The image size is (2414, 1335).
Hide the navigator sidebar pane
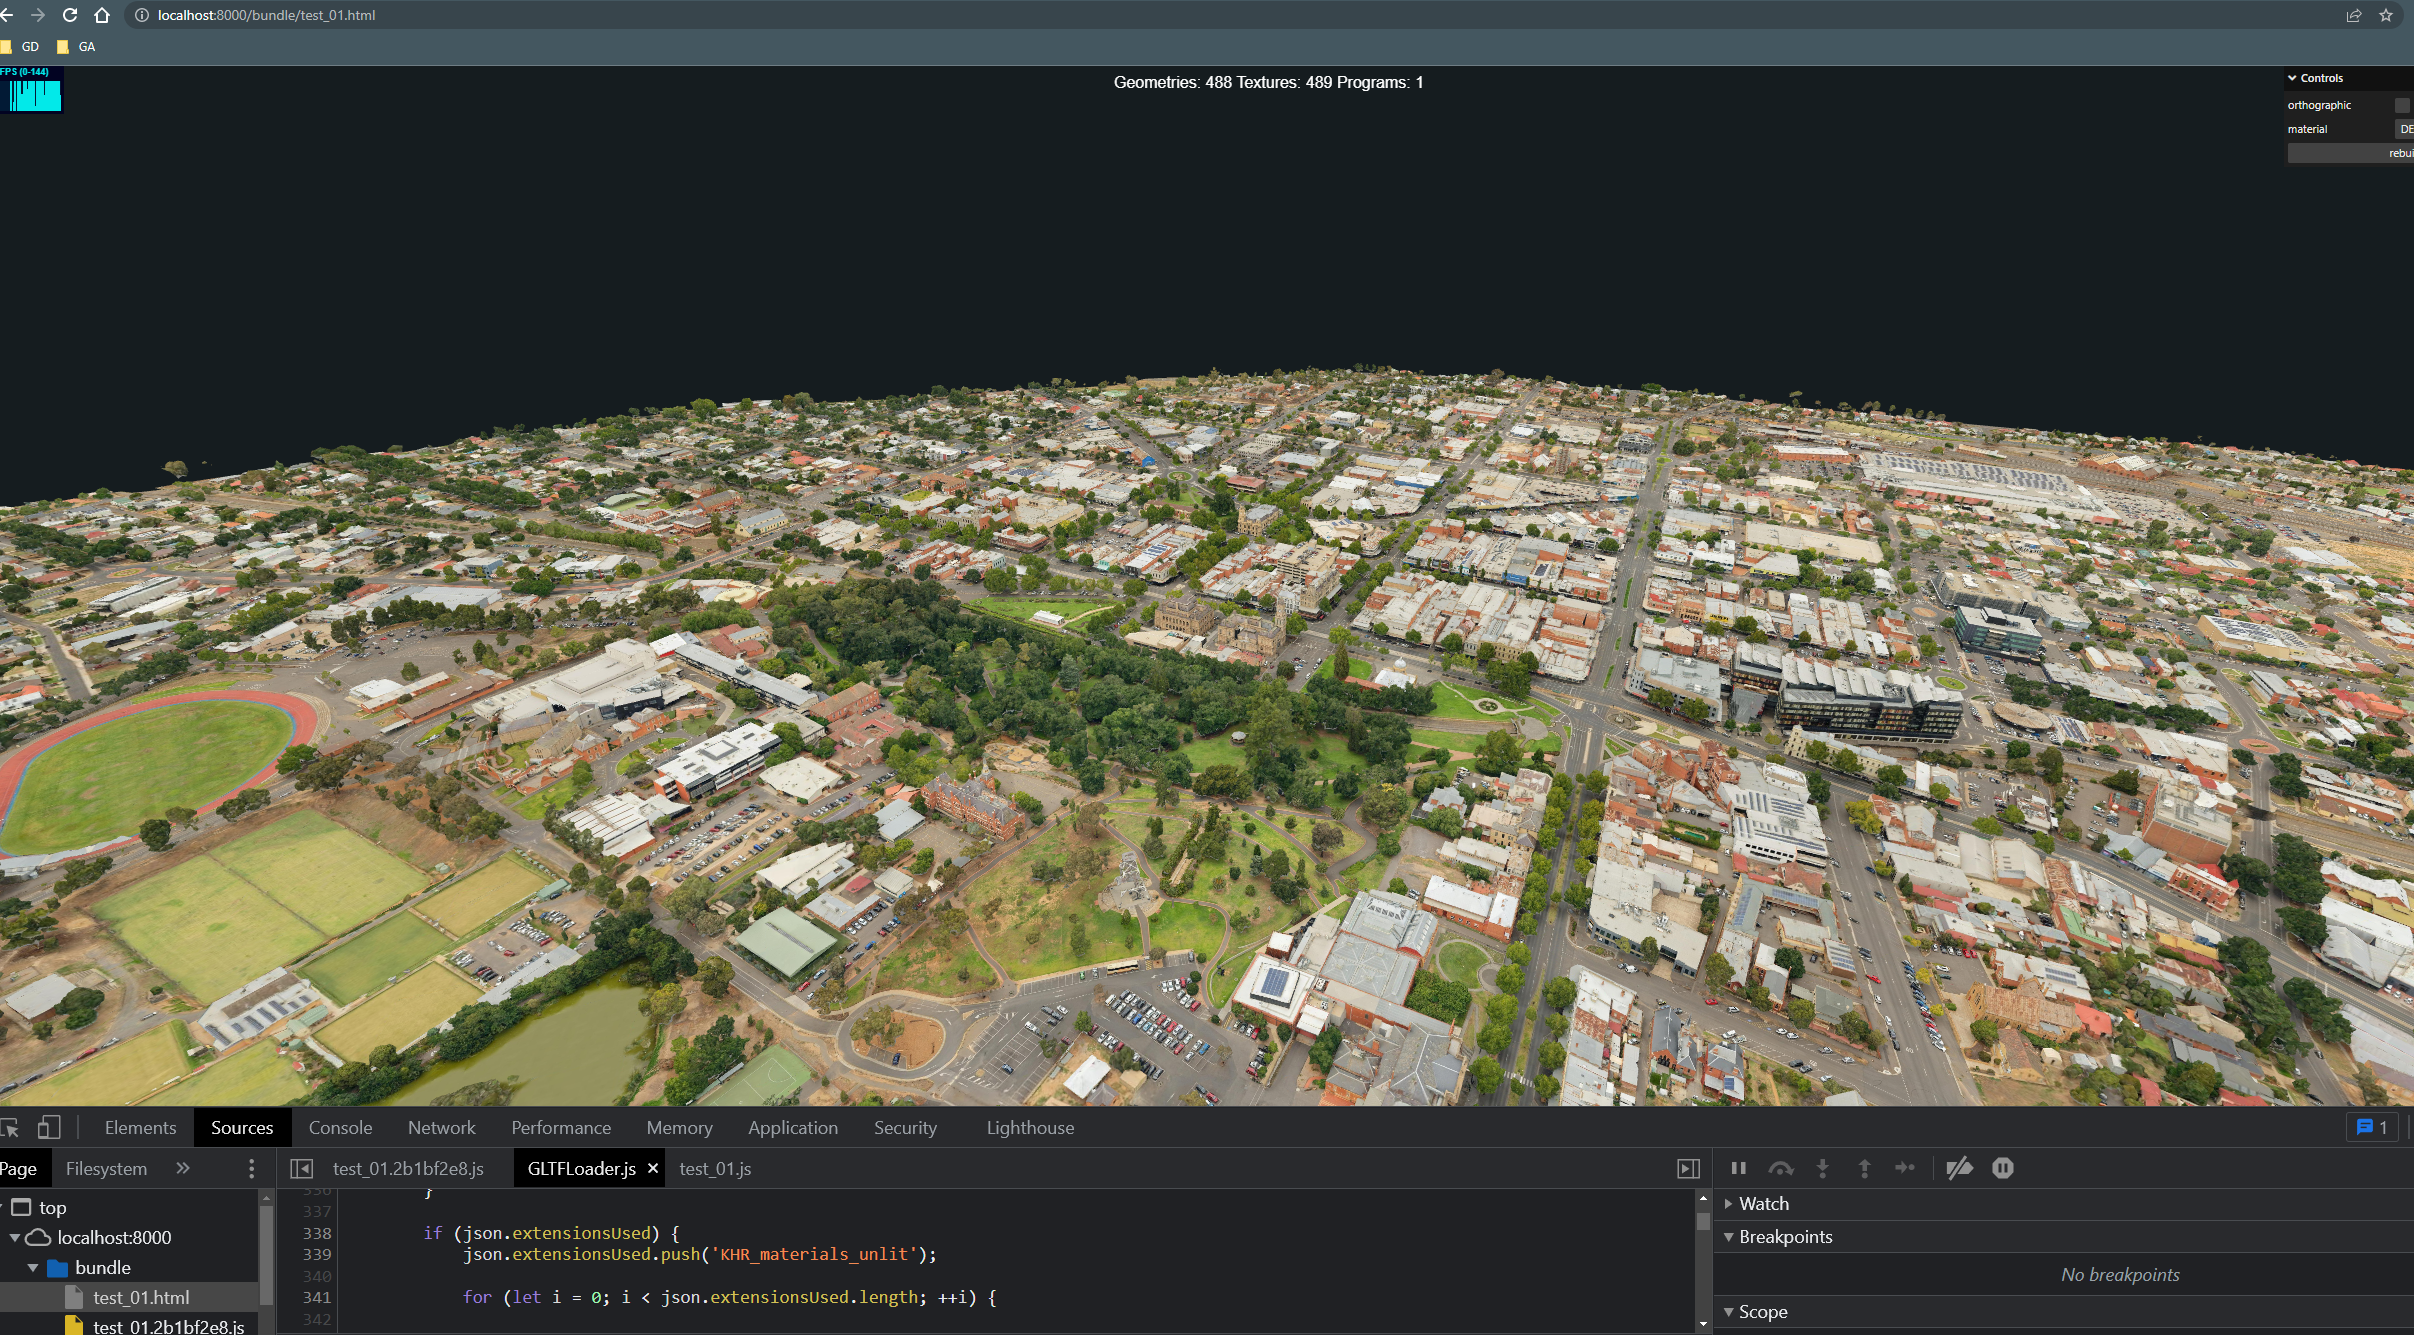pos(301,1168)
